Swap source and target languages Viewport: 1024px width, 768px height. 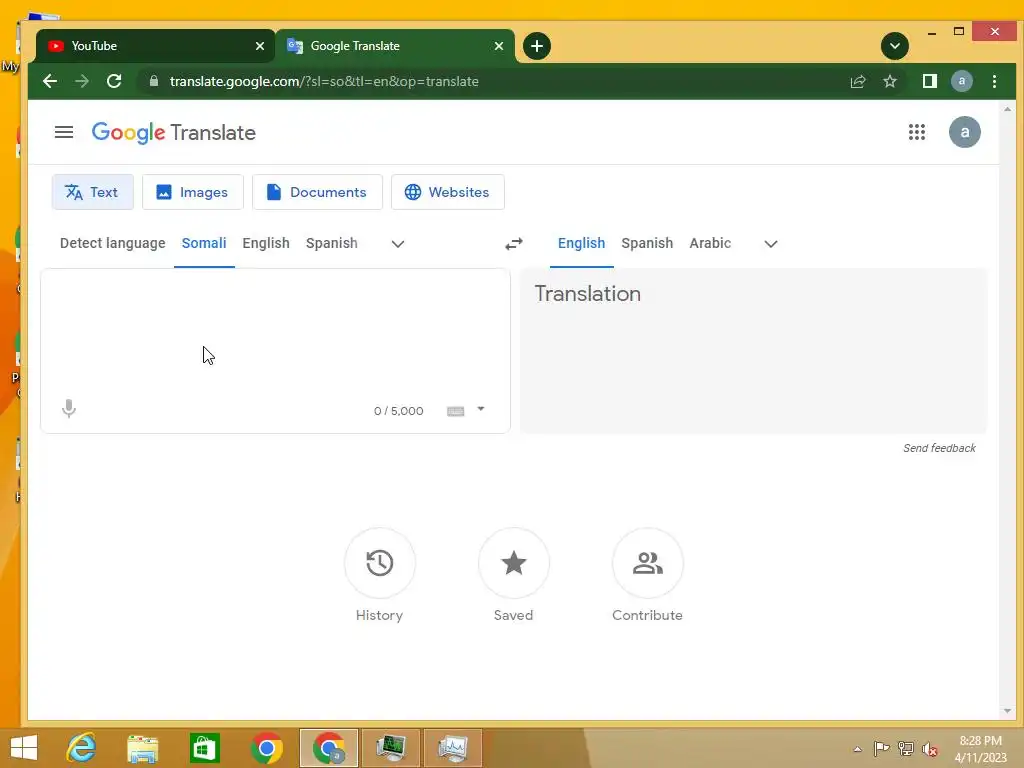514,244
